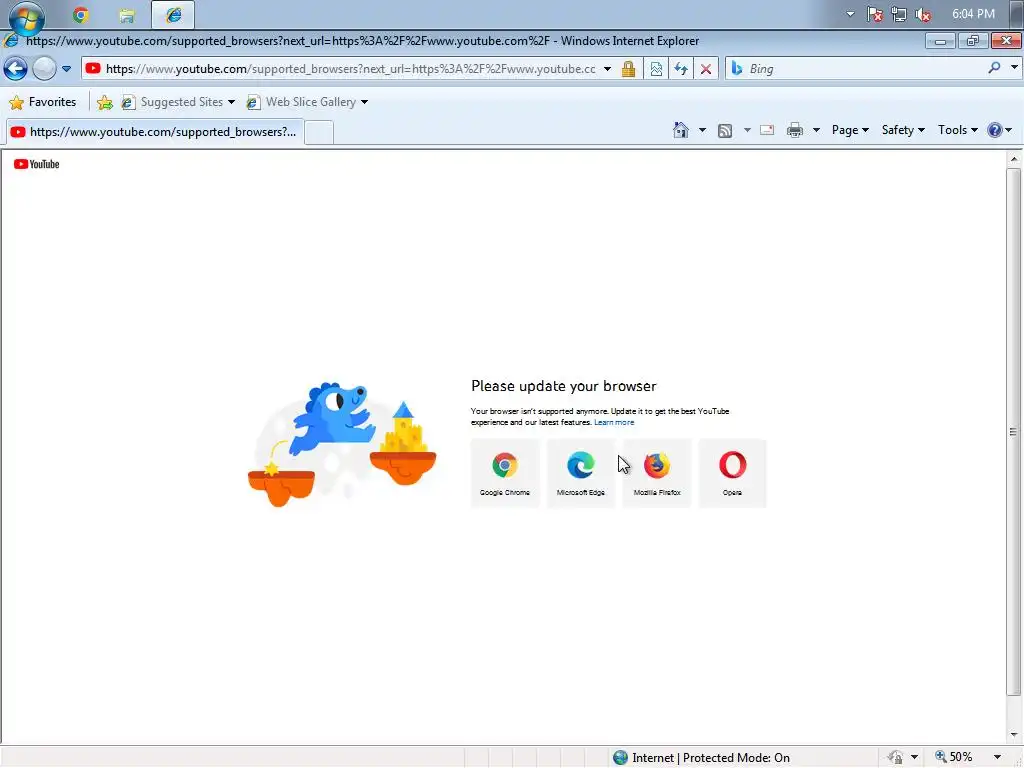
Task: Click the Forward navigation button
Action: [44, 69]
